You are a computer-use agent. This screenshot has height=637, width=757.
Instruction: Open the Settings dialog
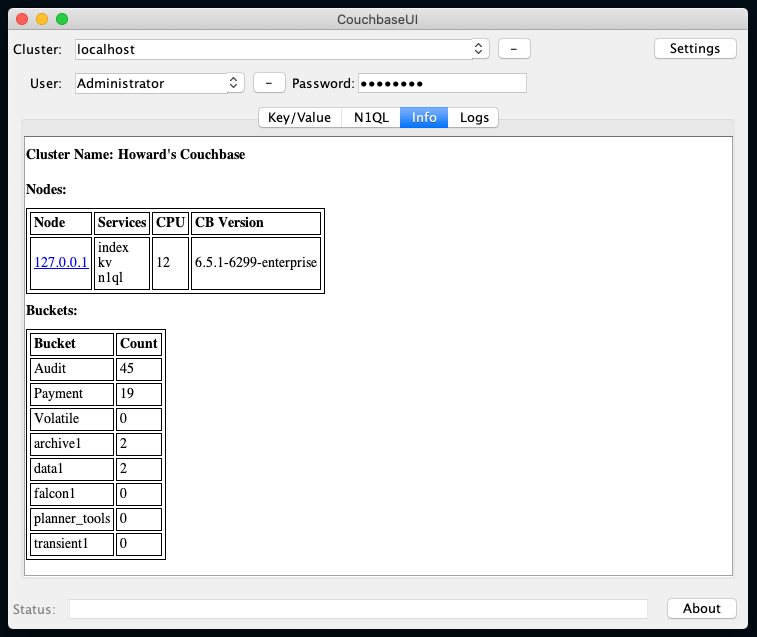(695, 49)
